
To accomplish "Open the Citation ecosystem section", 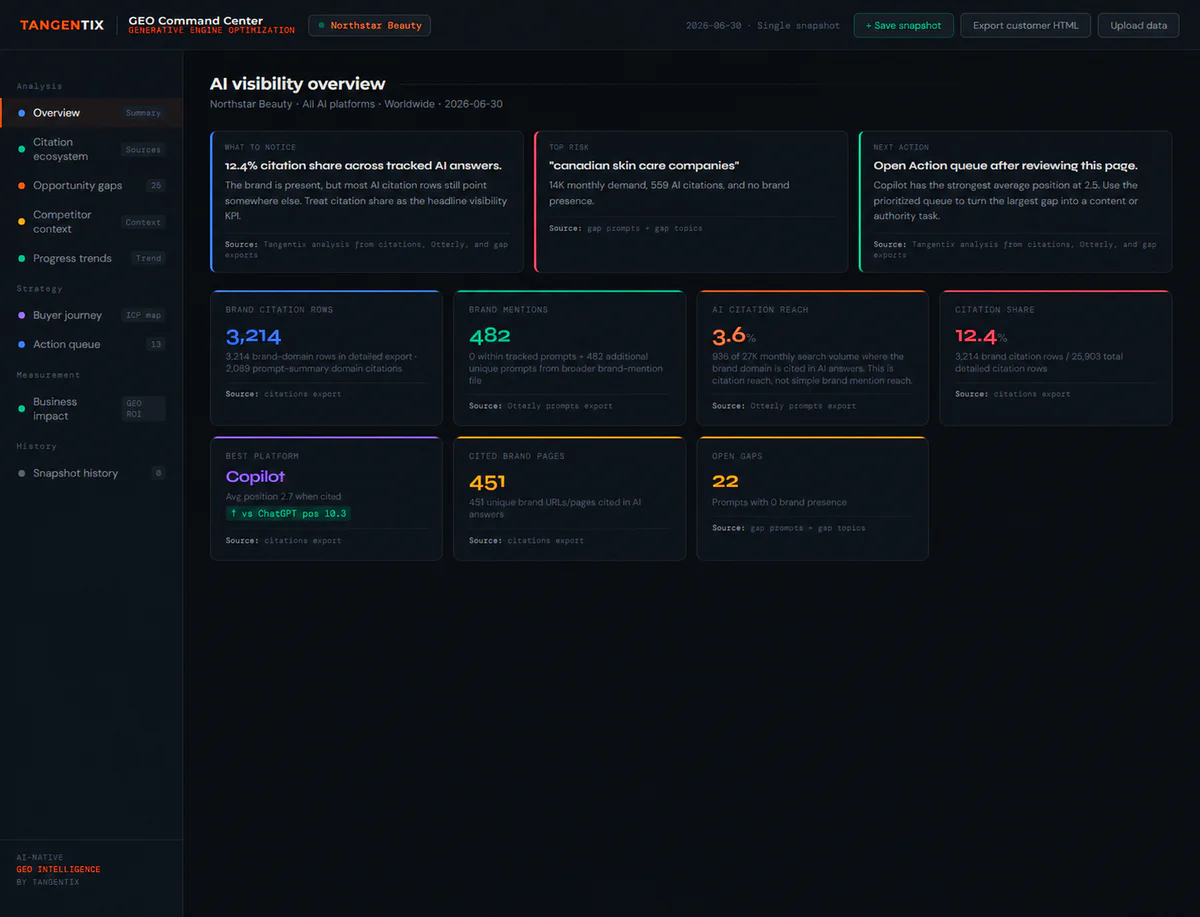I will 91,149.
